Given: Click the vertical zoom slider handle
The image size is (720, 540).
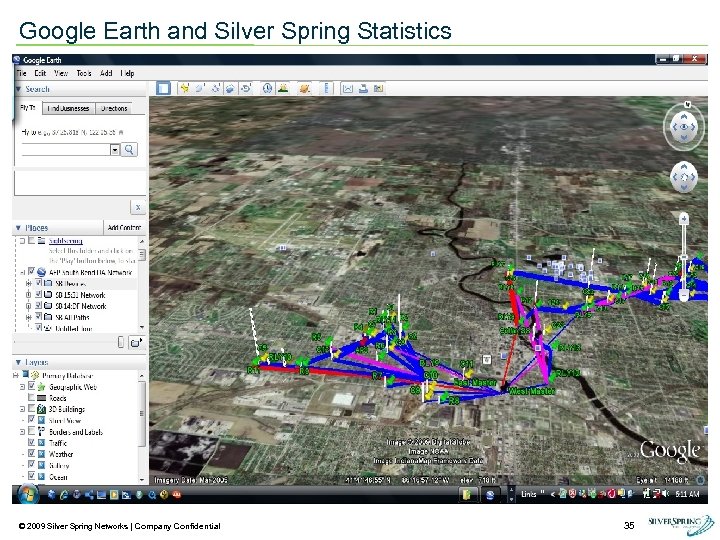Looking at the screenshot, I should pos(684,258).
